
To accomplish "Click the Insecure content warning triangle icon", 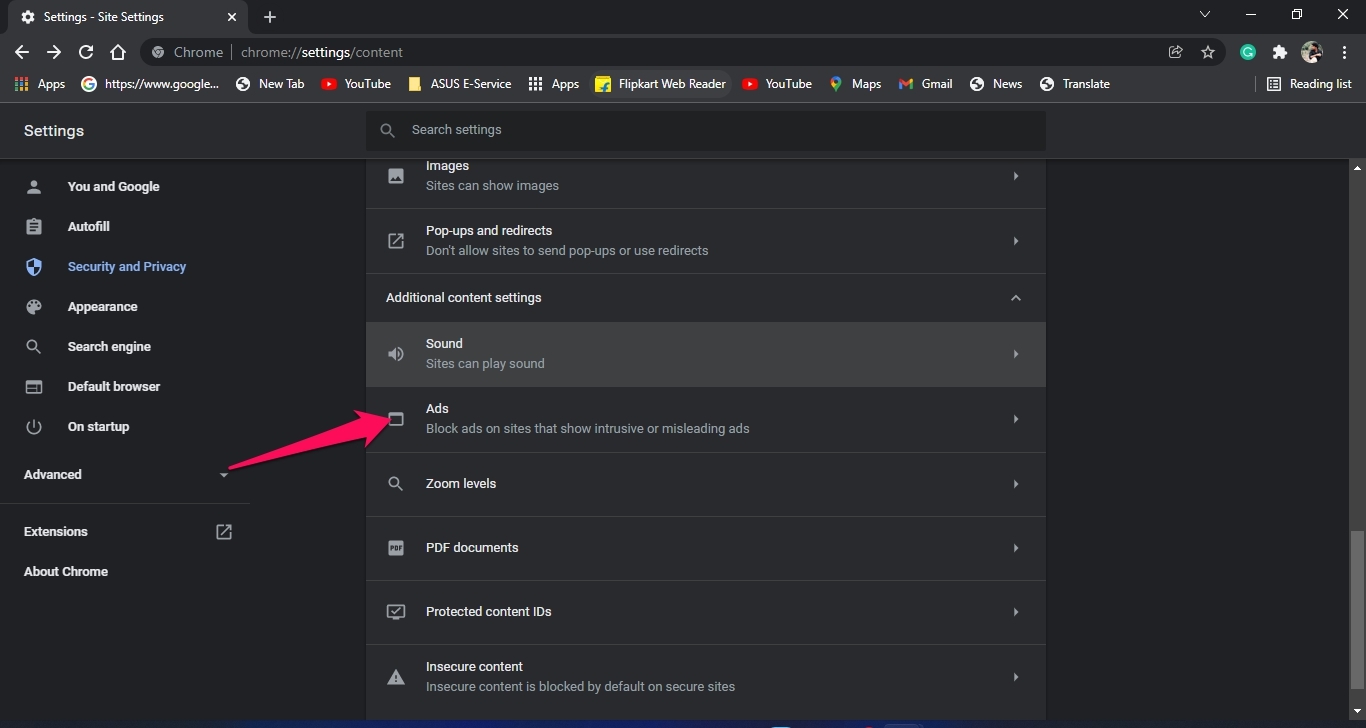I will pos(396,677).
